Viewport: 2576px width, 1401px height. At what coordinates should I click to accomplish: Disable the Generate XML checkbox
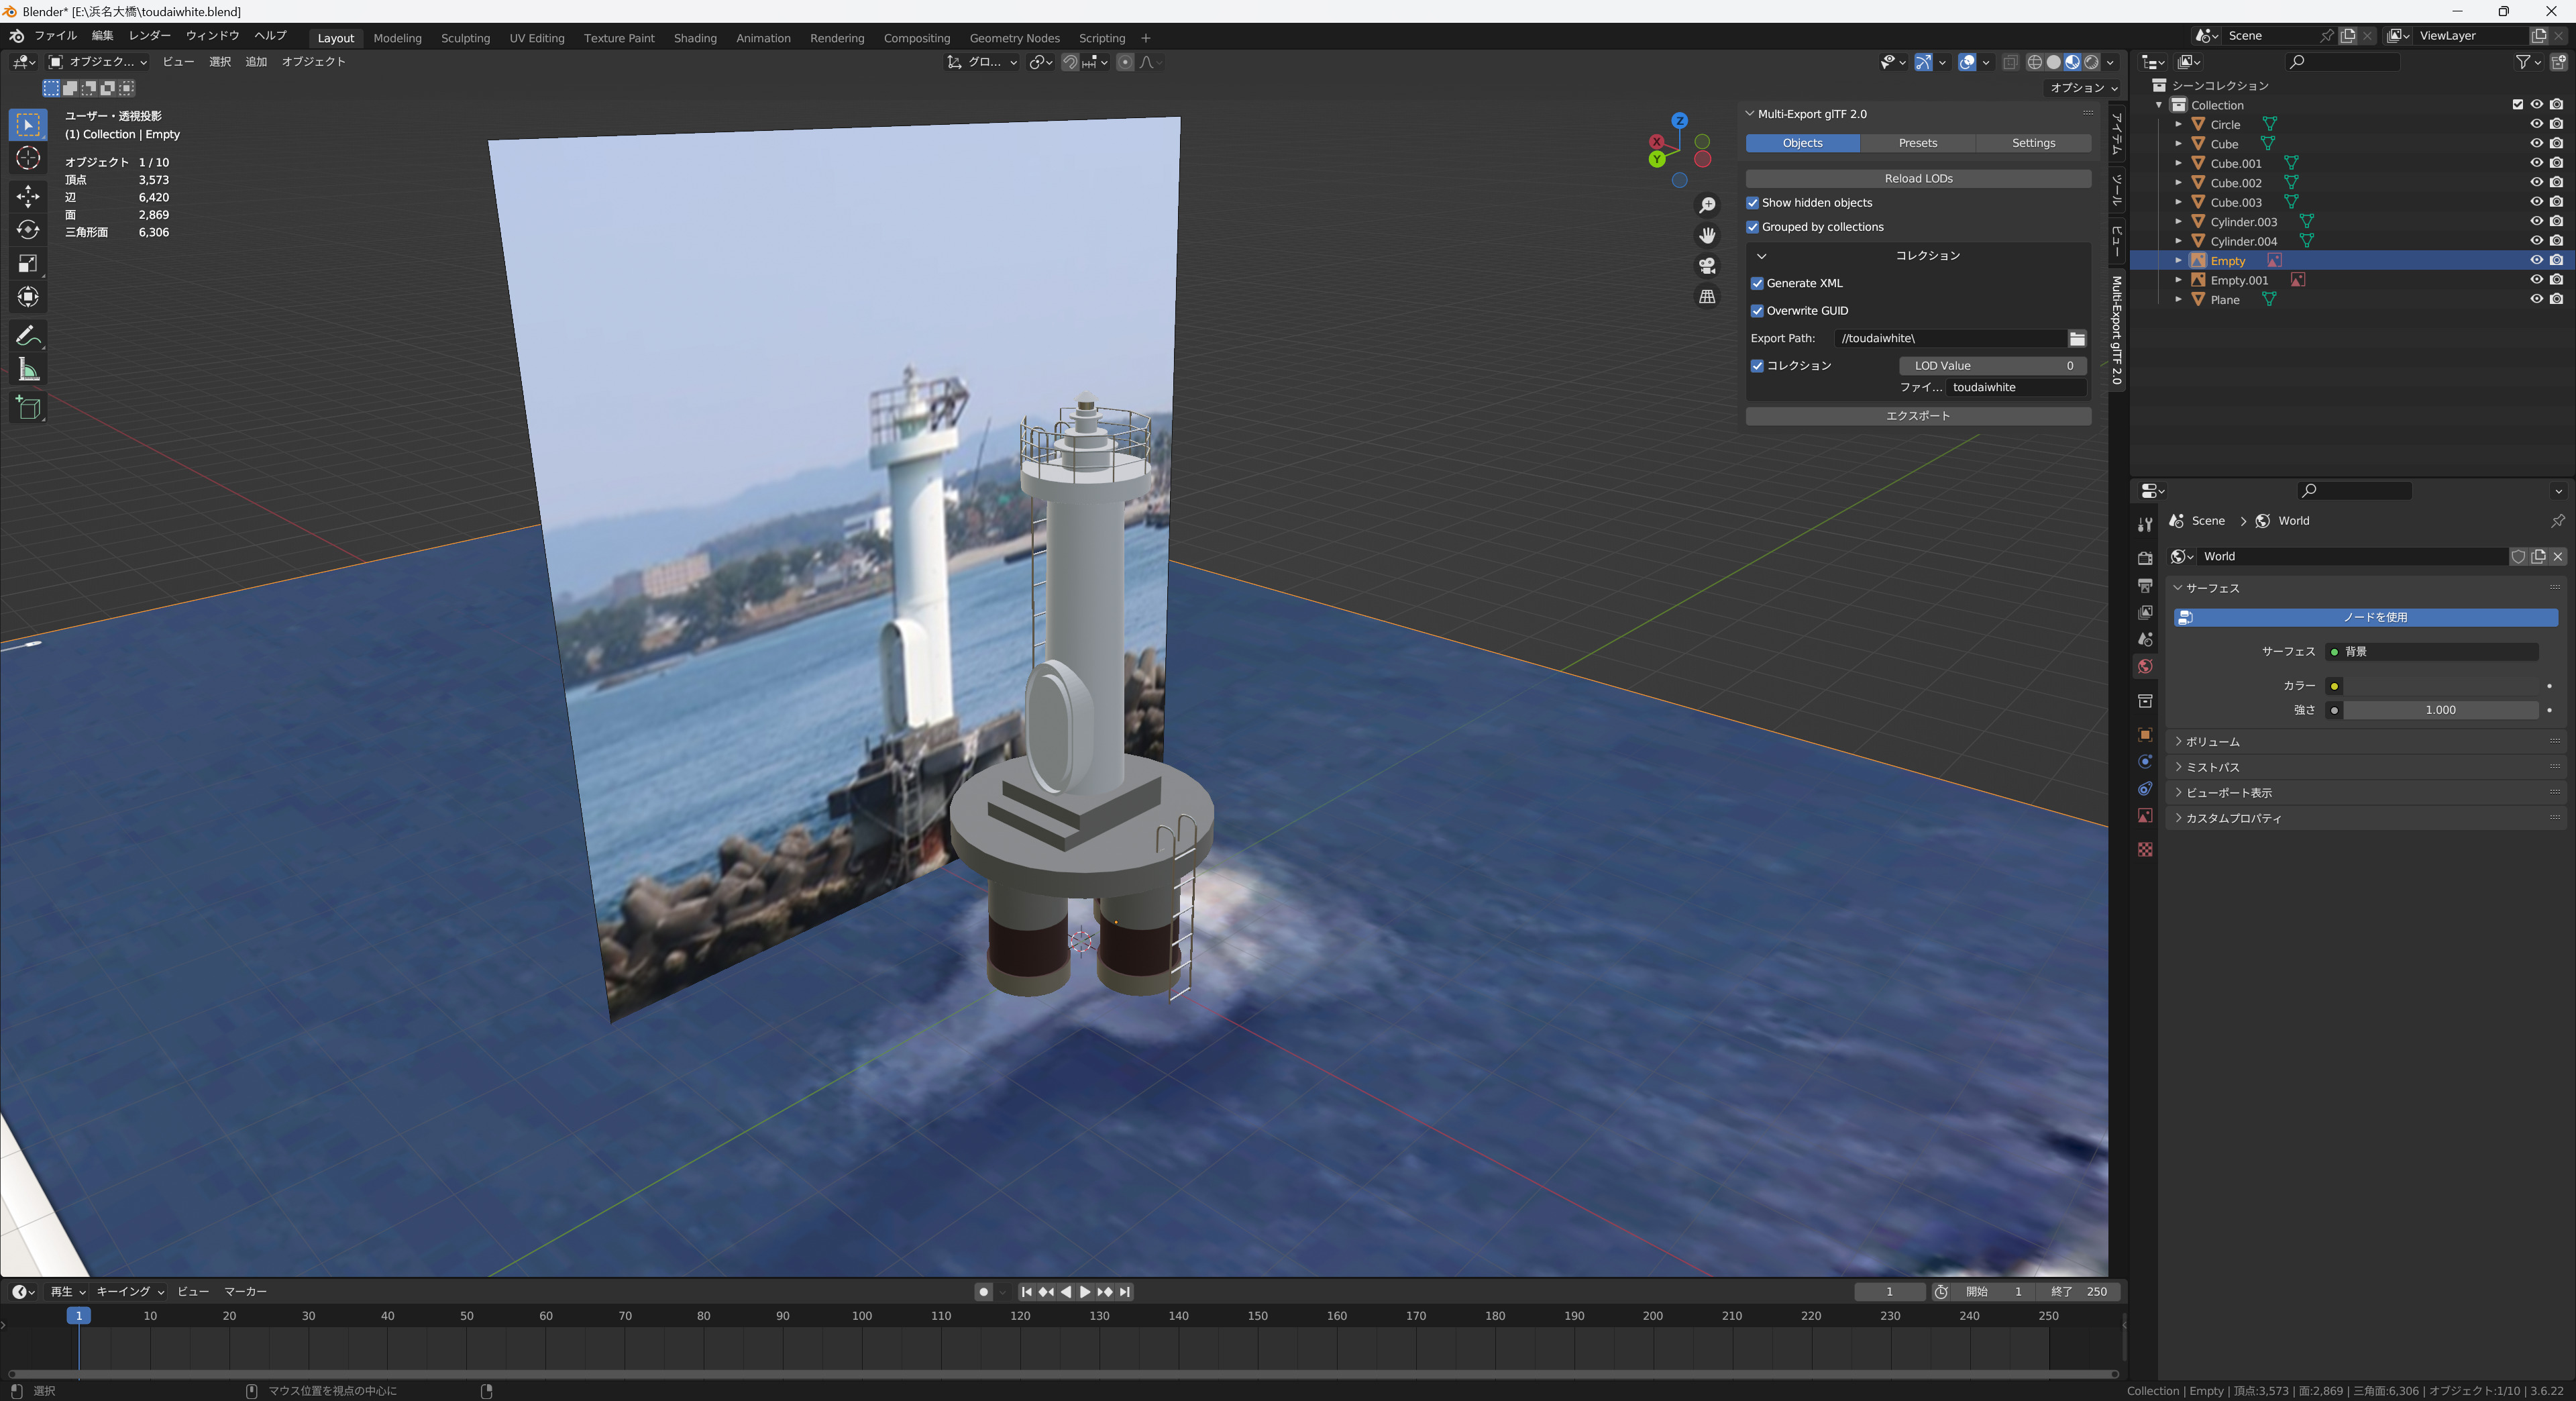point(1757,283)
